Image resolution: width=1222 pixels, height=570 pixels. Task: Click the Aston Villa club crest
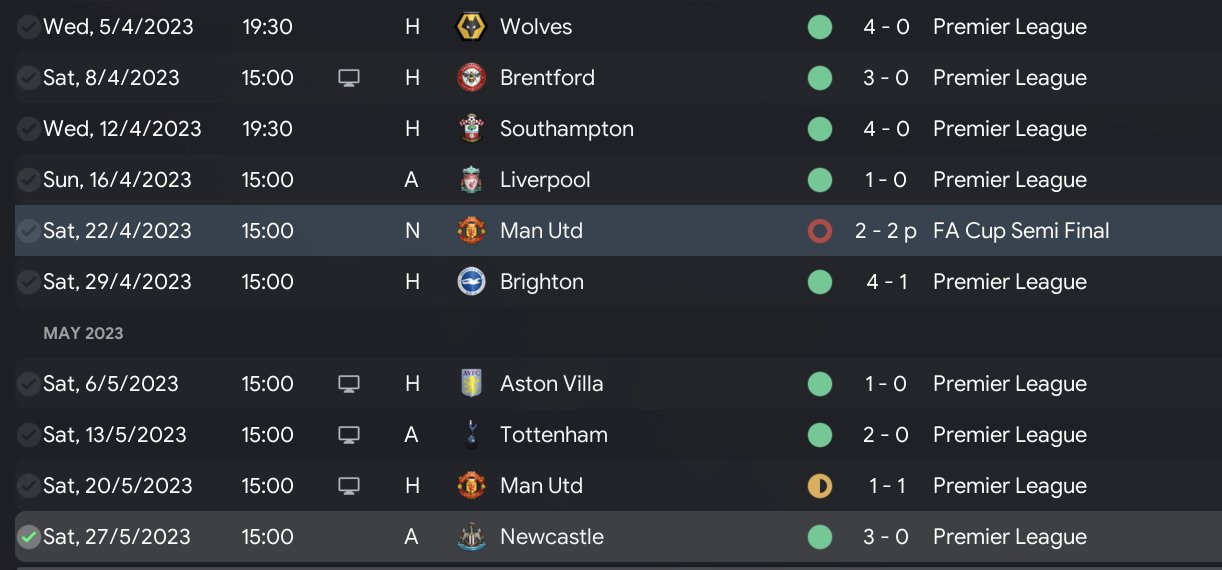470,384
